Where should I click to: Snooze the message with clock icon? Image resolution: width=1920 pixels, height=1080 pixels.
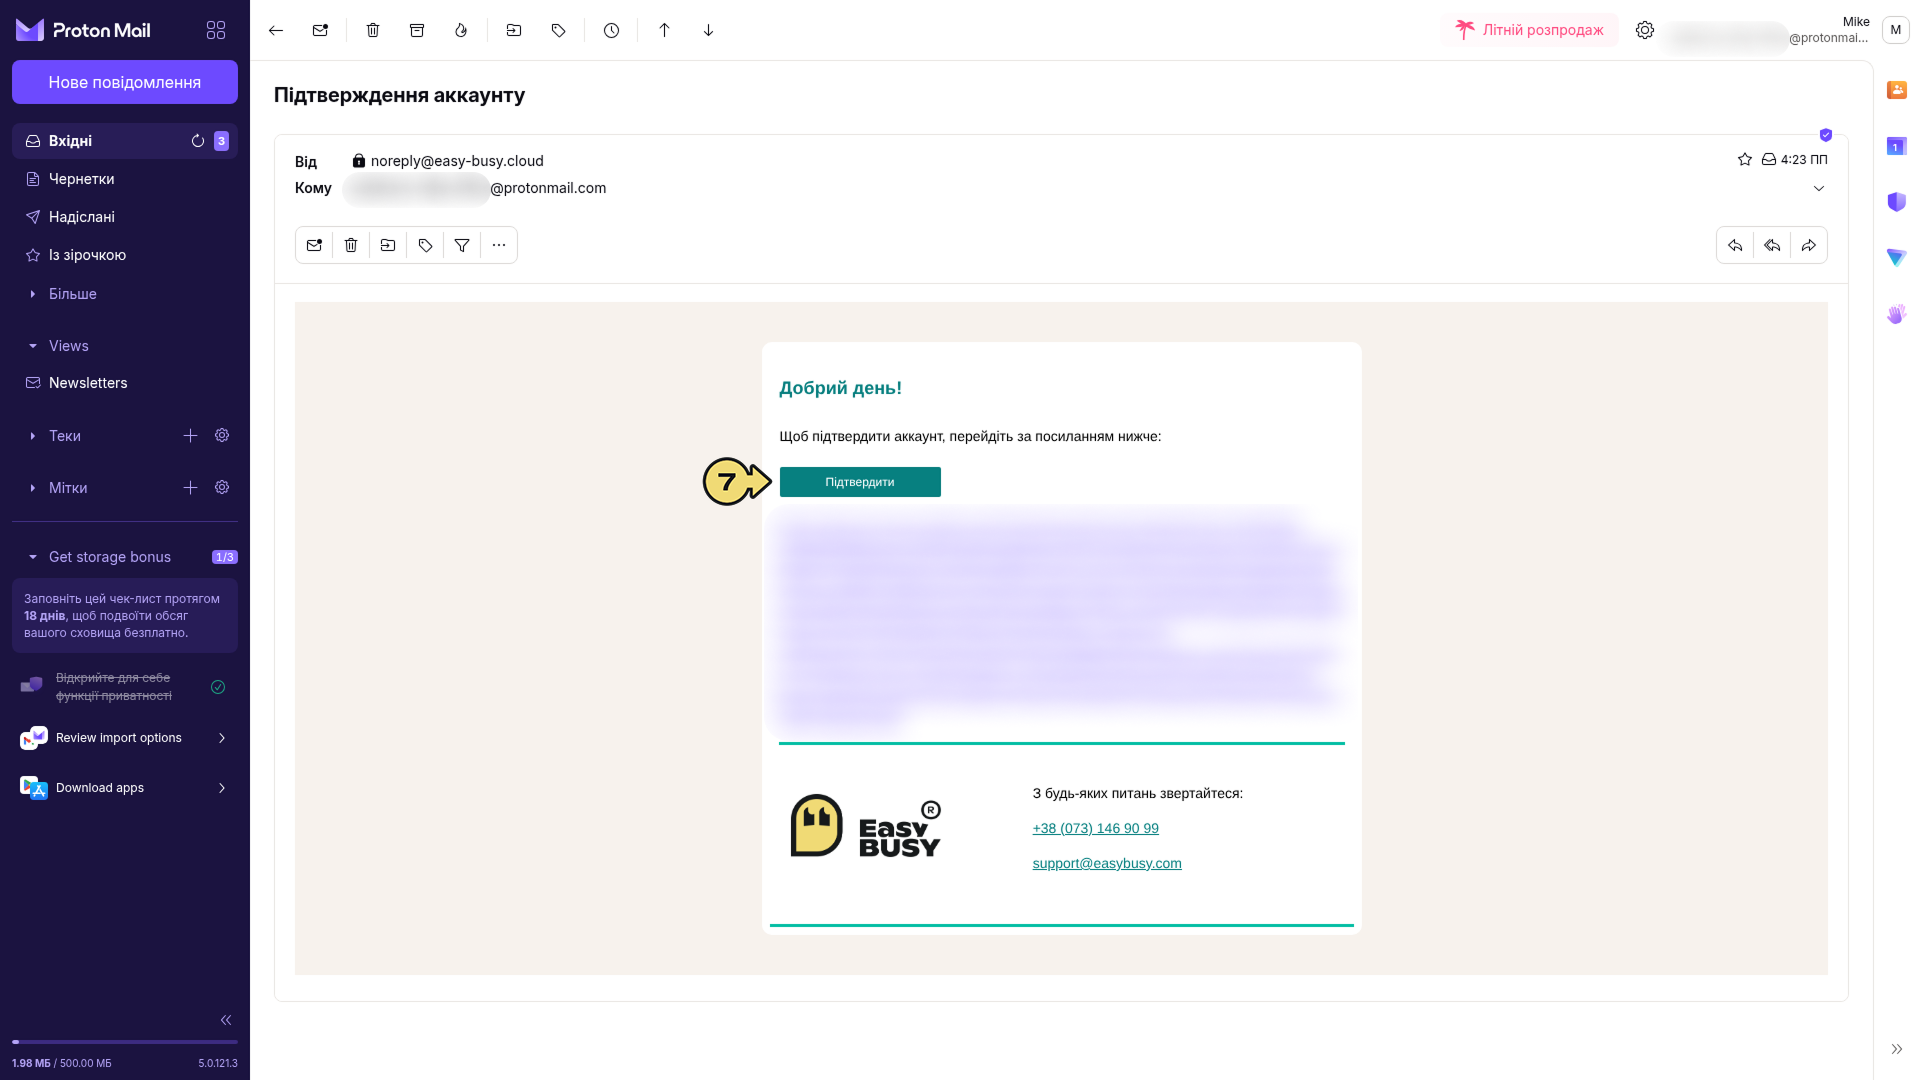pos(611,30)
